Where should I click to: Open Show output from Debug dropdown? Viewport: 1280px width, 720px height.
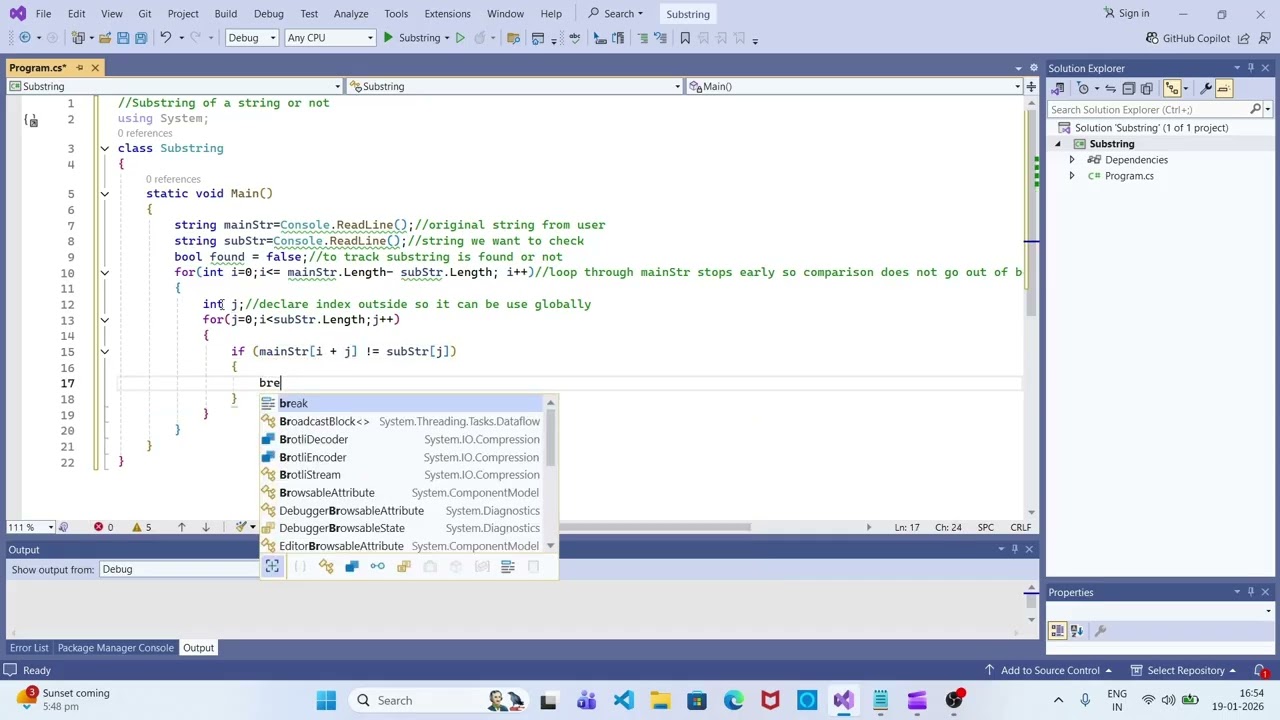coord(178,570)
